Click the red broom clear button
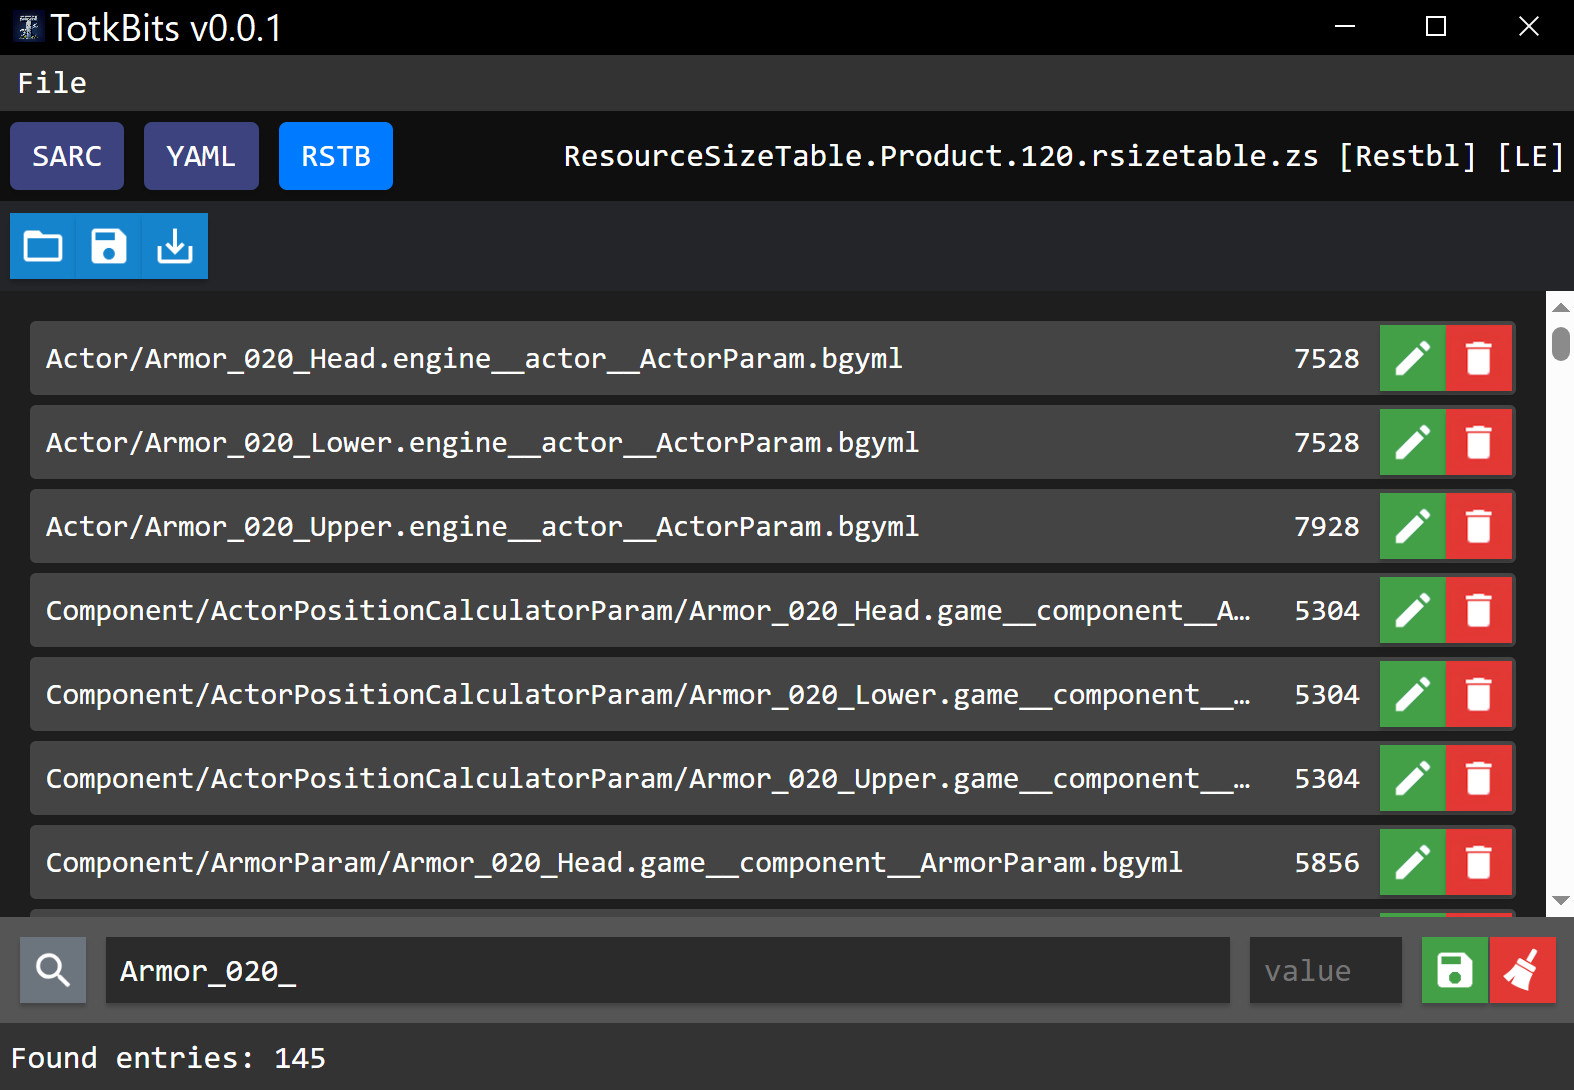Viewport: 1574px width, 1090px height. (x=1522, y=970)
